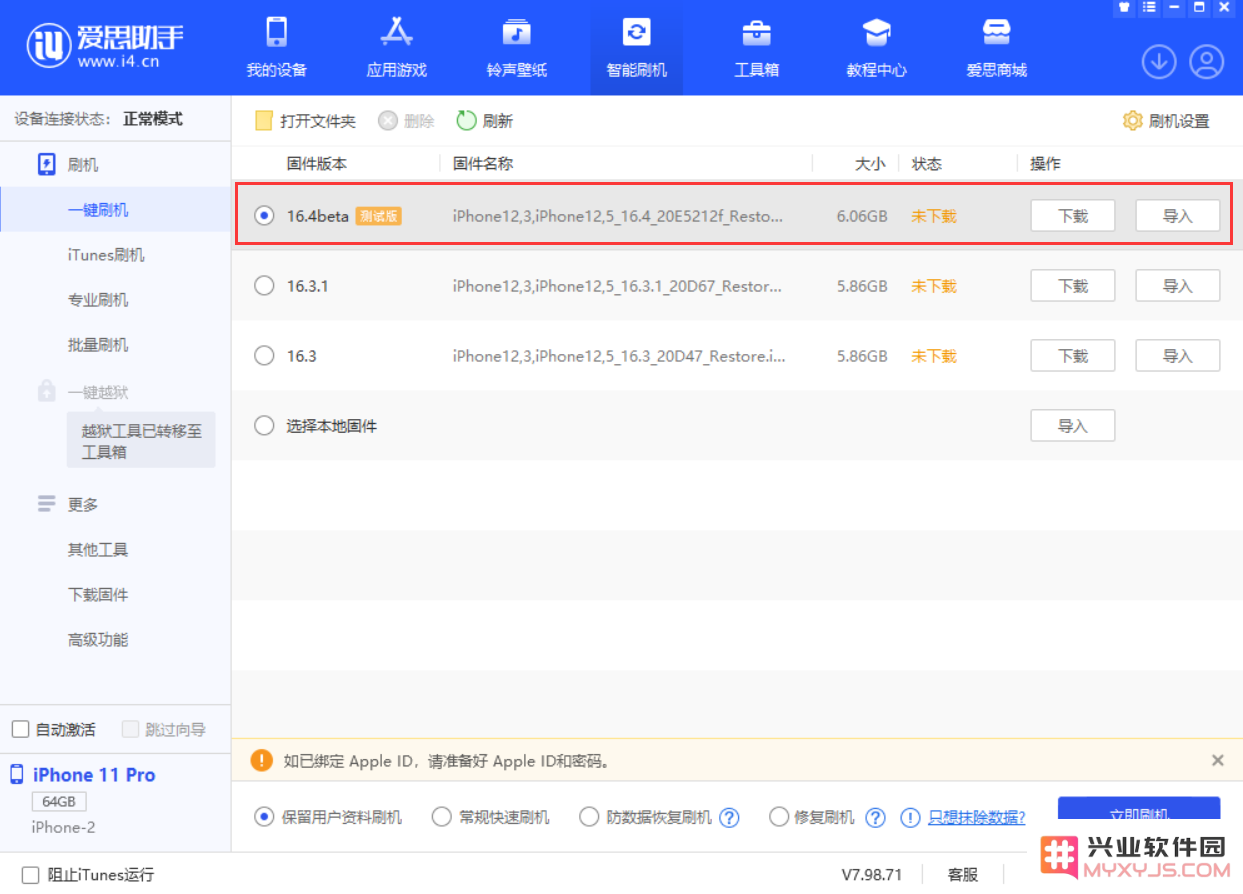Viewport: 1243px width, 894px height.
Task: Click info icon before 只想抹除数据
Action: (x=910, y=817)
